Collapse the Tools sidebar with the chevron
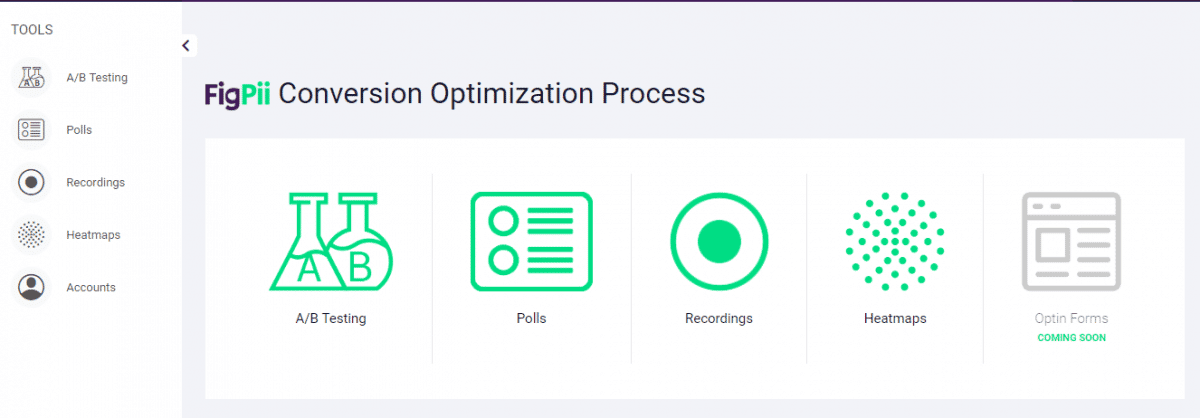Image resolution: width=1200 pixels, height=418 pixels. 186,45
